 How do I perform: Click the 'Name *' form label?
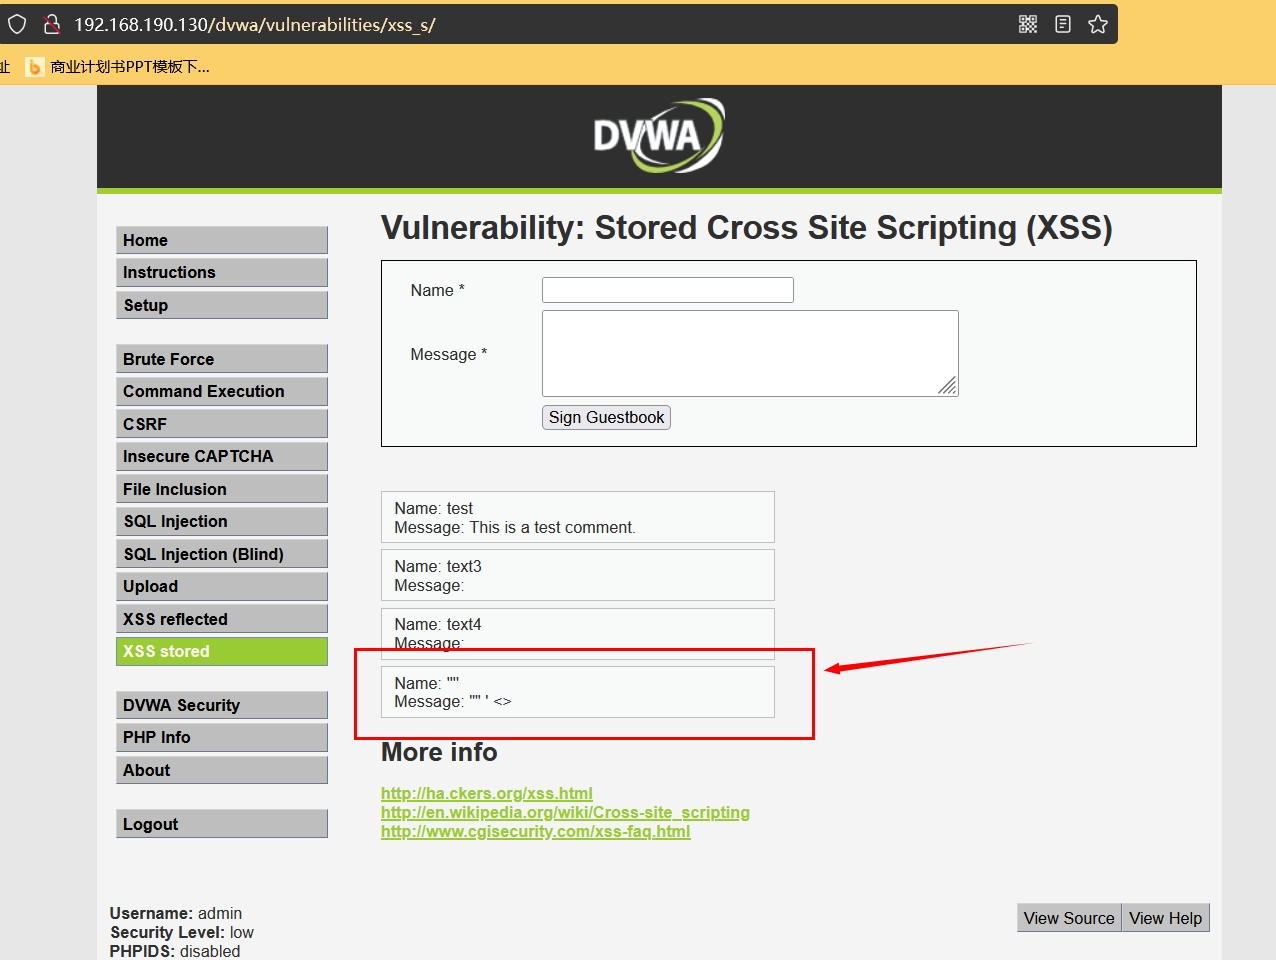(x=438, y=290)
